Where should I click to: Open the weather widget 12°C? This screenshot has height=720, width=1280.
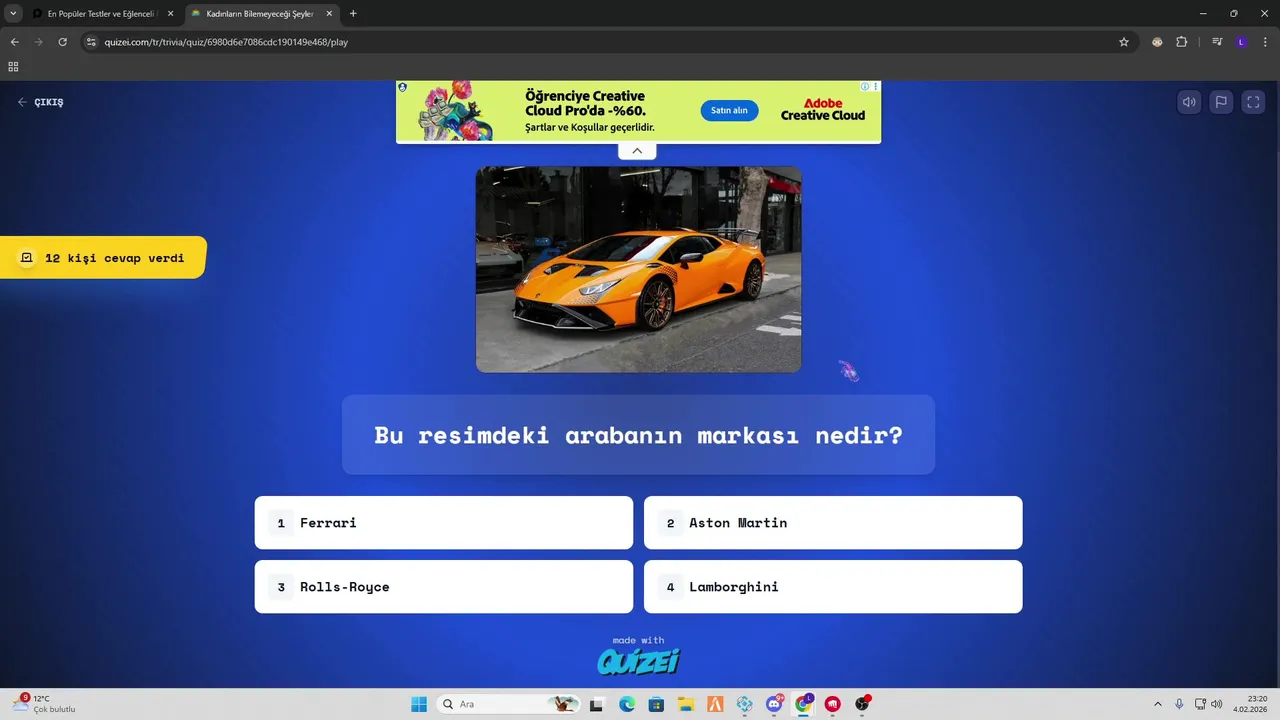[x=43, y=704]
